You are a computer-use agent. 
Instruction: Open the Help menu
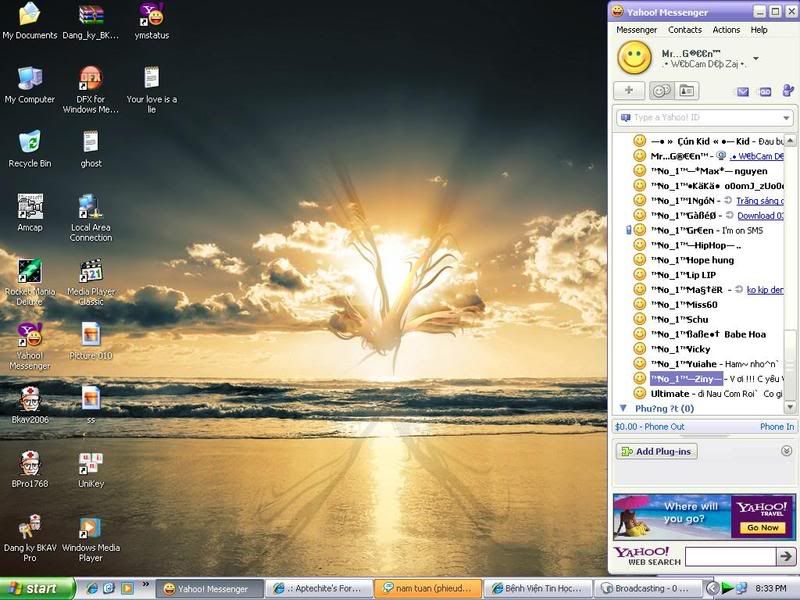coord(759,30)
